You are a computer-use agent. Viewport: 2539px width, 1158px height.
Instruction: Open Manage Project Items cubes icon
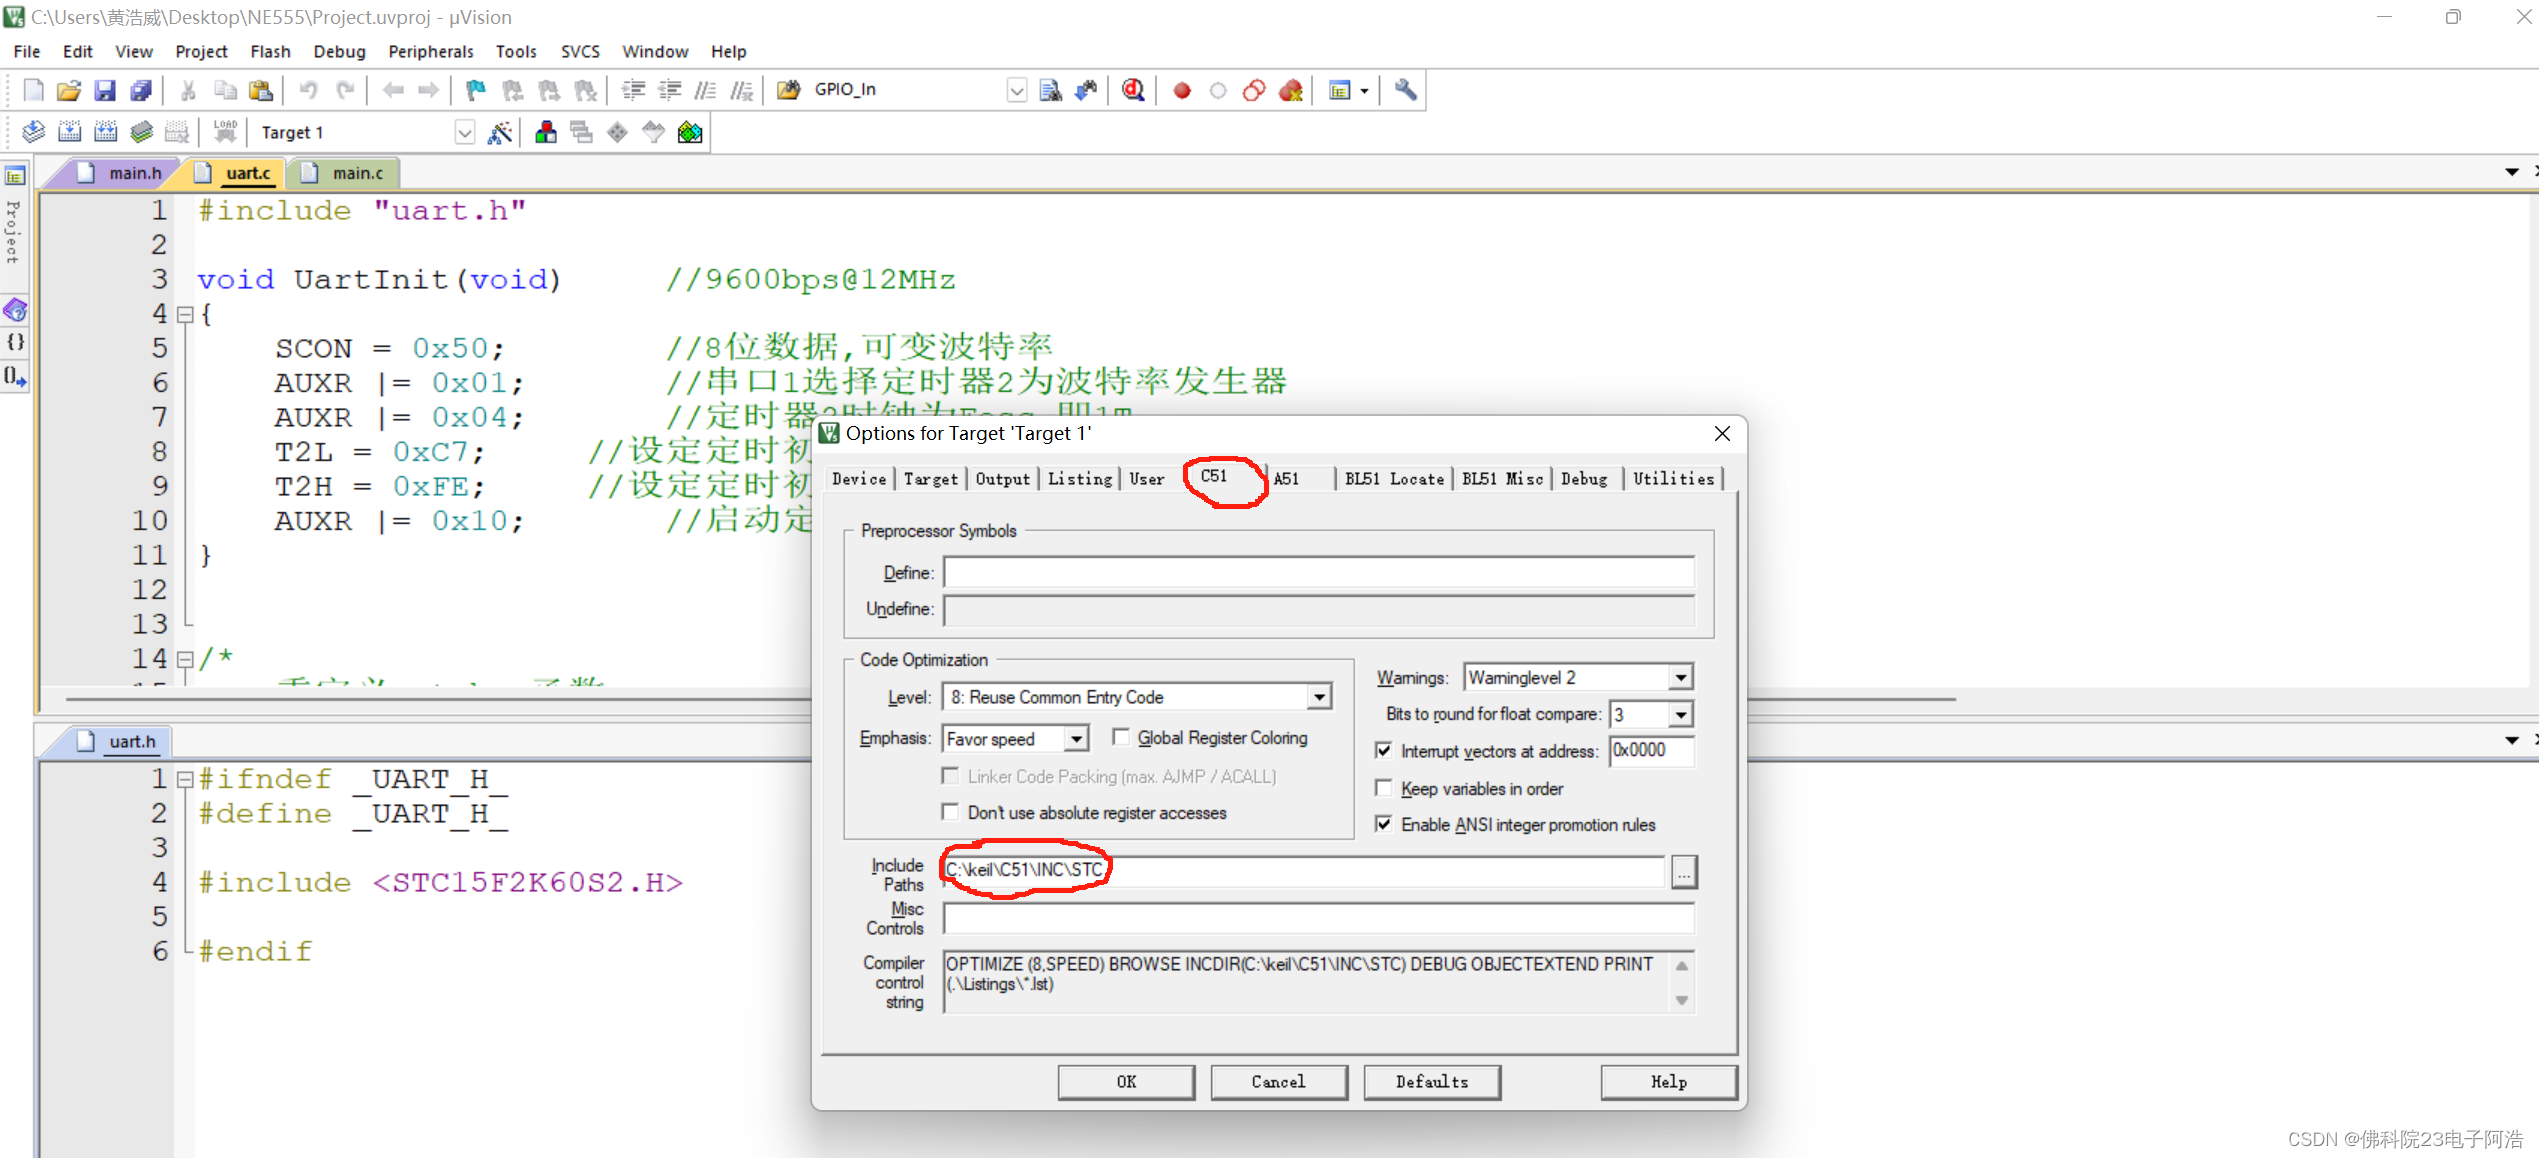(x=545, y=132)
